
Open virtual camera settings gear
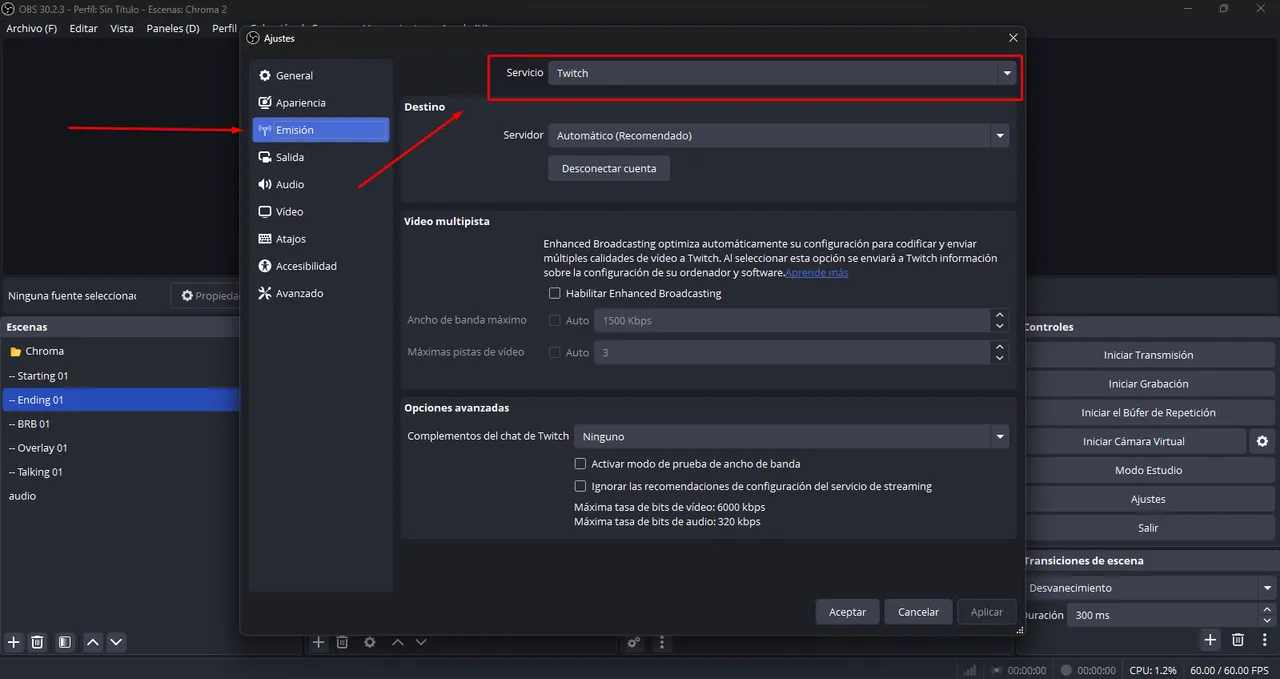pos(1262,441)
